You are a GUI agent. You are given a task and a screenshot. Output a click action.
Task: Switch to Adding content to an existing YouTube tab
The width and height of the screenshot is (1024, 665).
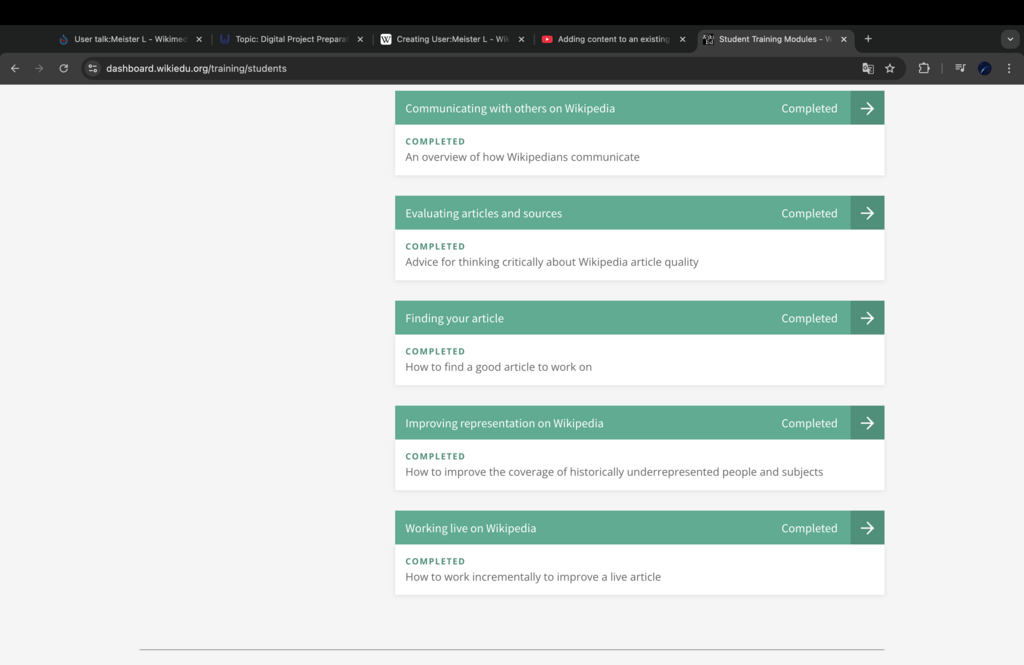614,39
